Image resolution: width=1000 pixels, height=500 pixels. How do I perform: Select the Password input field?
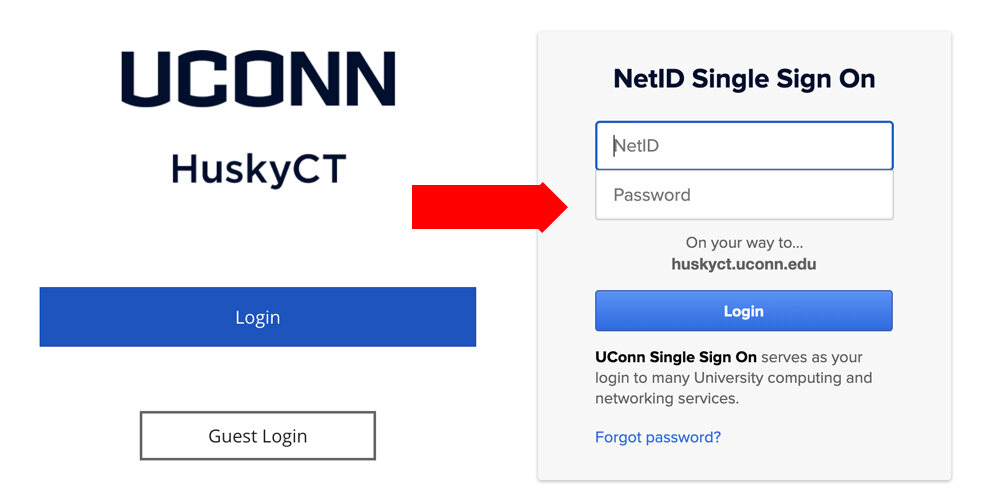[744, 195]
